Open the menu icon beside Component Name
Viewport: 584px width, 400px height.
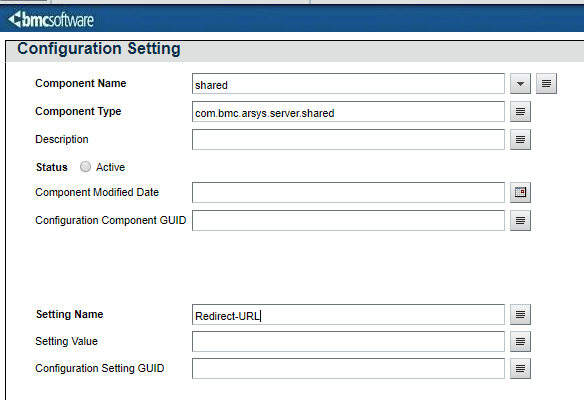pyautogui.click(x=546, y=83)
